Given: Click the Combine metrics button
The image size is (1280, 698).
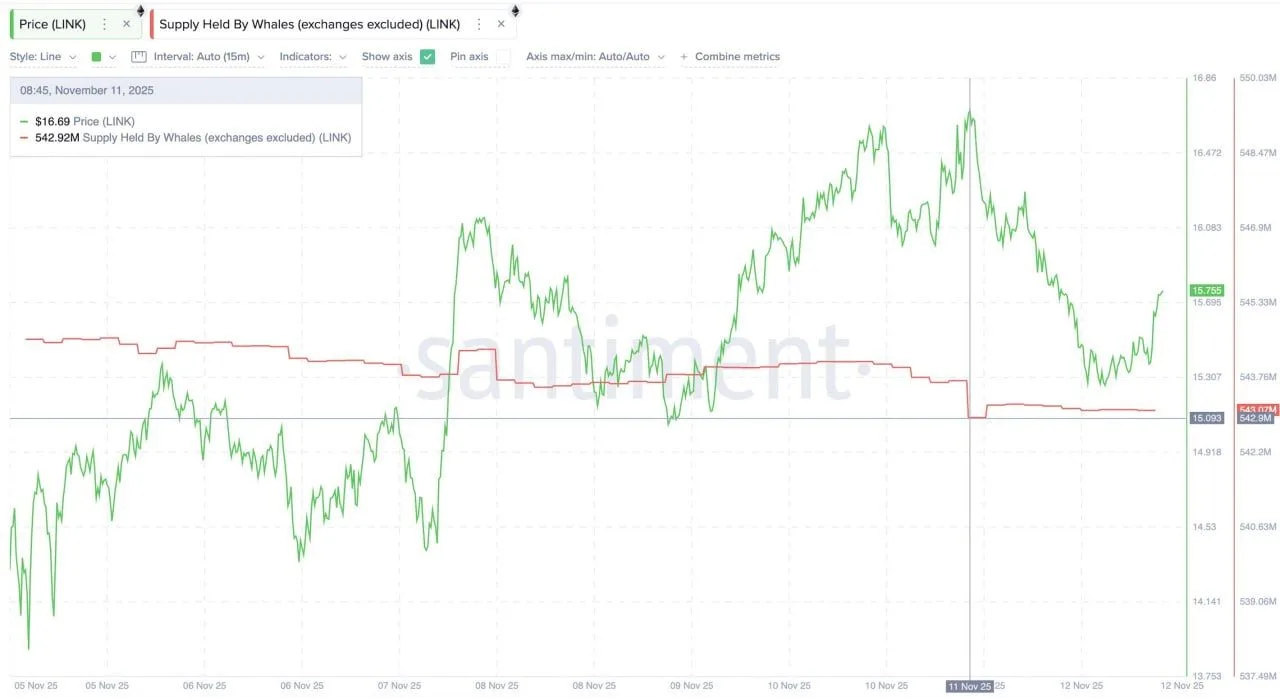Looking at the screenshot, I should click(x=737, y=57).
